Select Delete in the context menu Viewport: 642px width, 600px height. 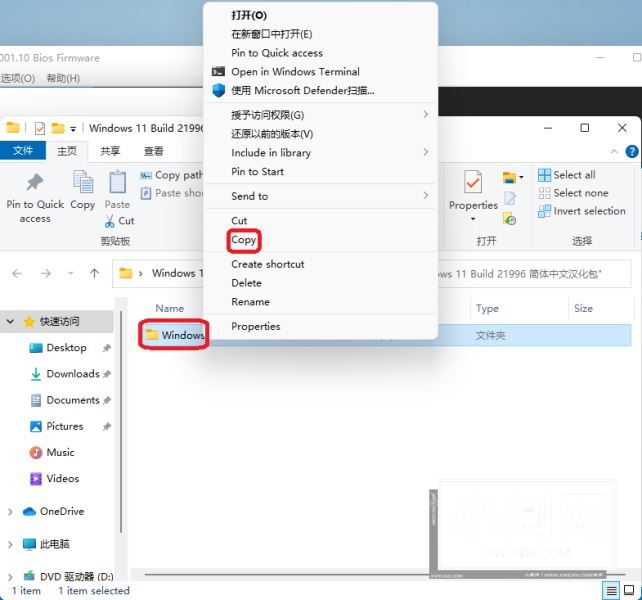click(x=321, y=283)
